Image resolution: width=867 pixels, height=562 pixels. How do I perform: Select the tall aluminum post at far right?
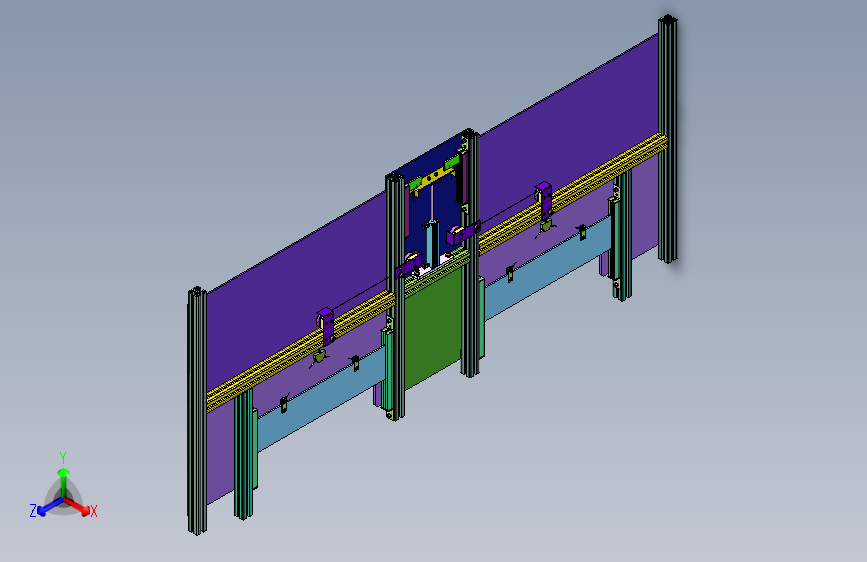point(667,139)
